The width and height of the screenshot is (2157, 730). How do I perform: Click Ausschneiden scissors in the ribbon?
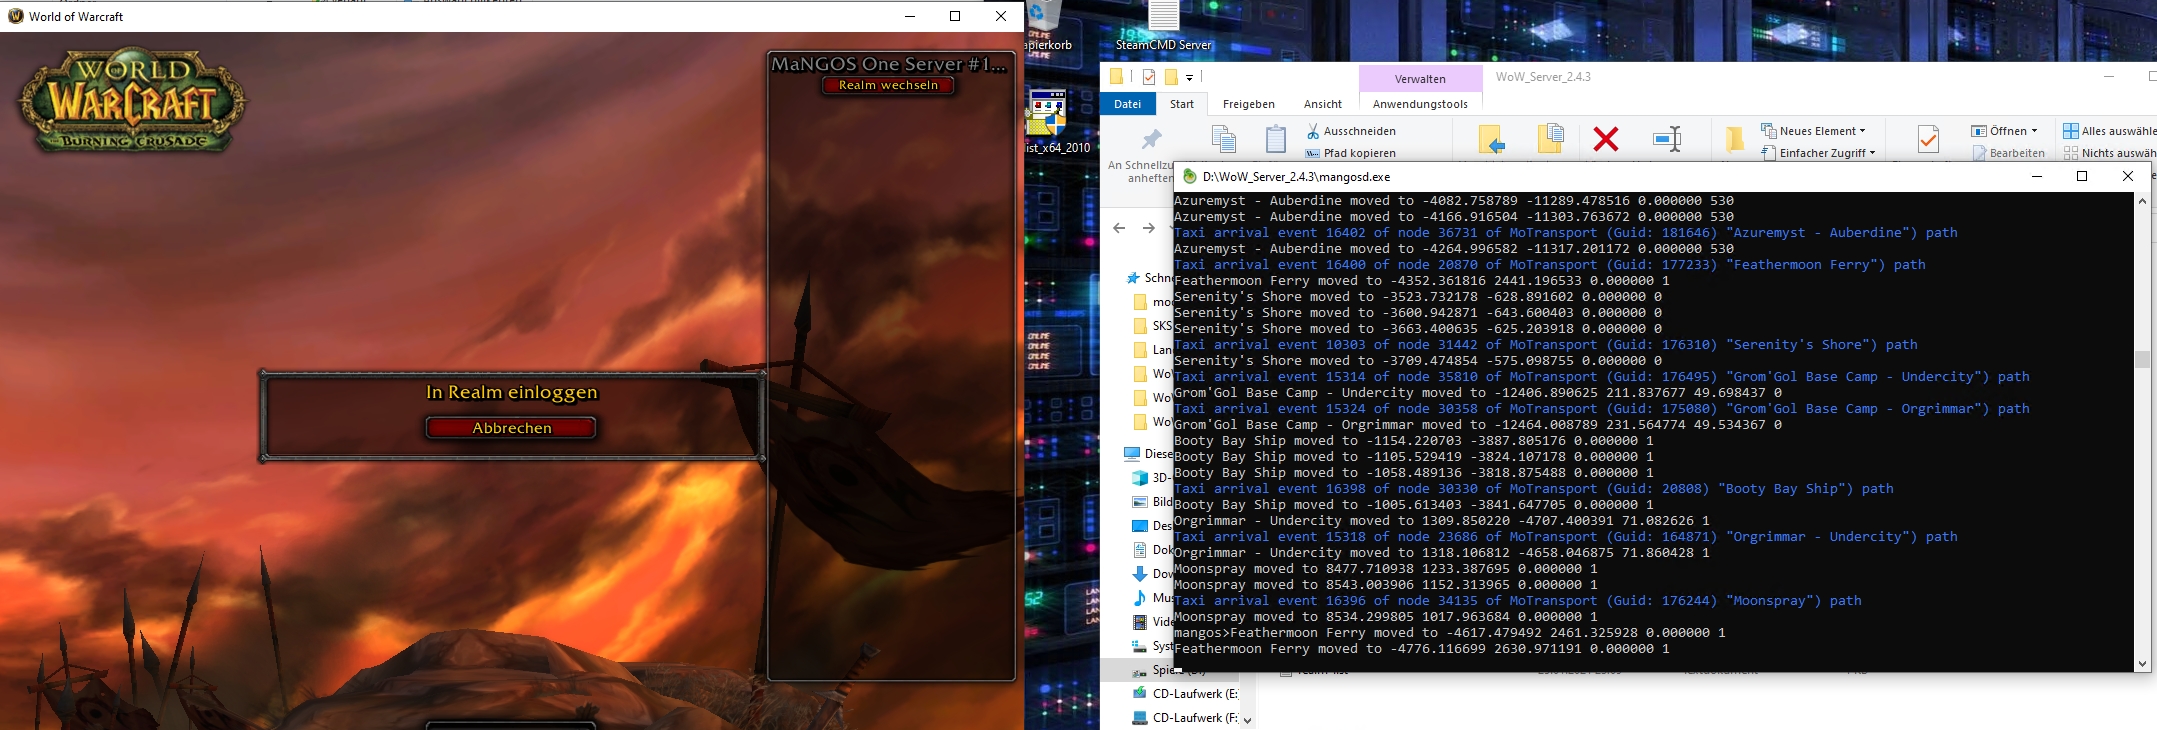pyautogui.click(x=1350, y=131)
